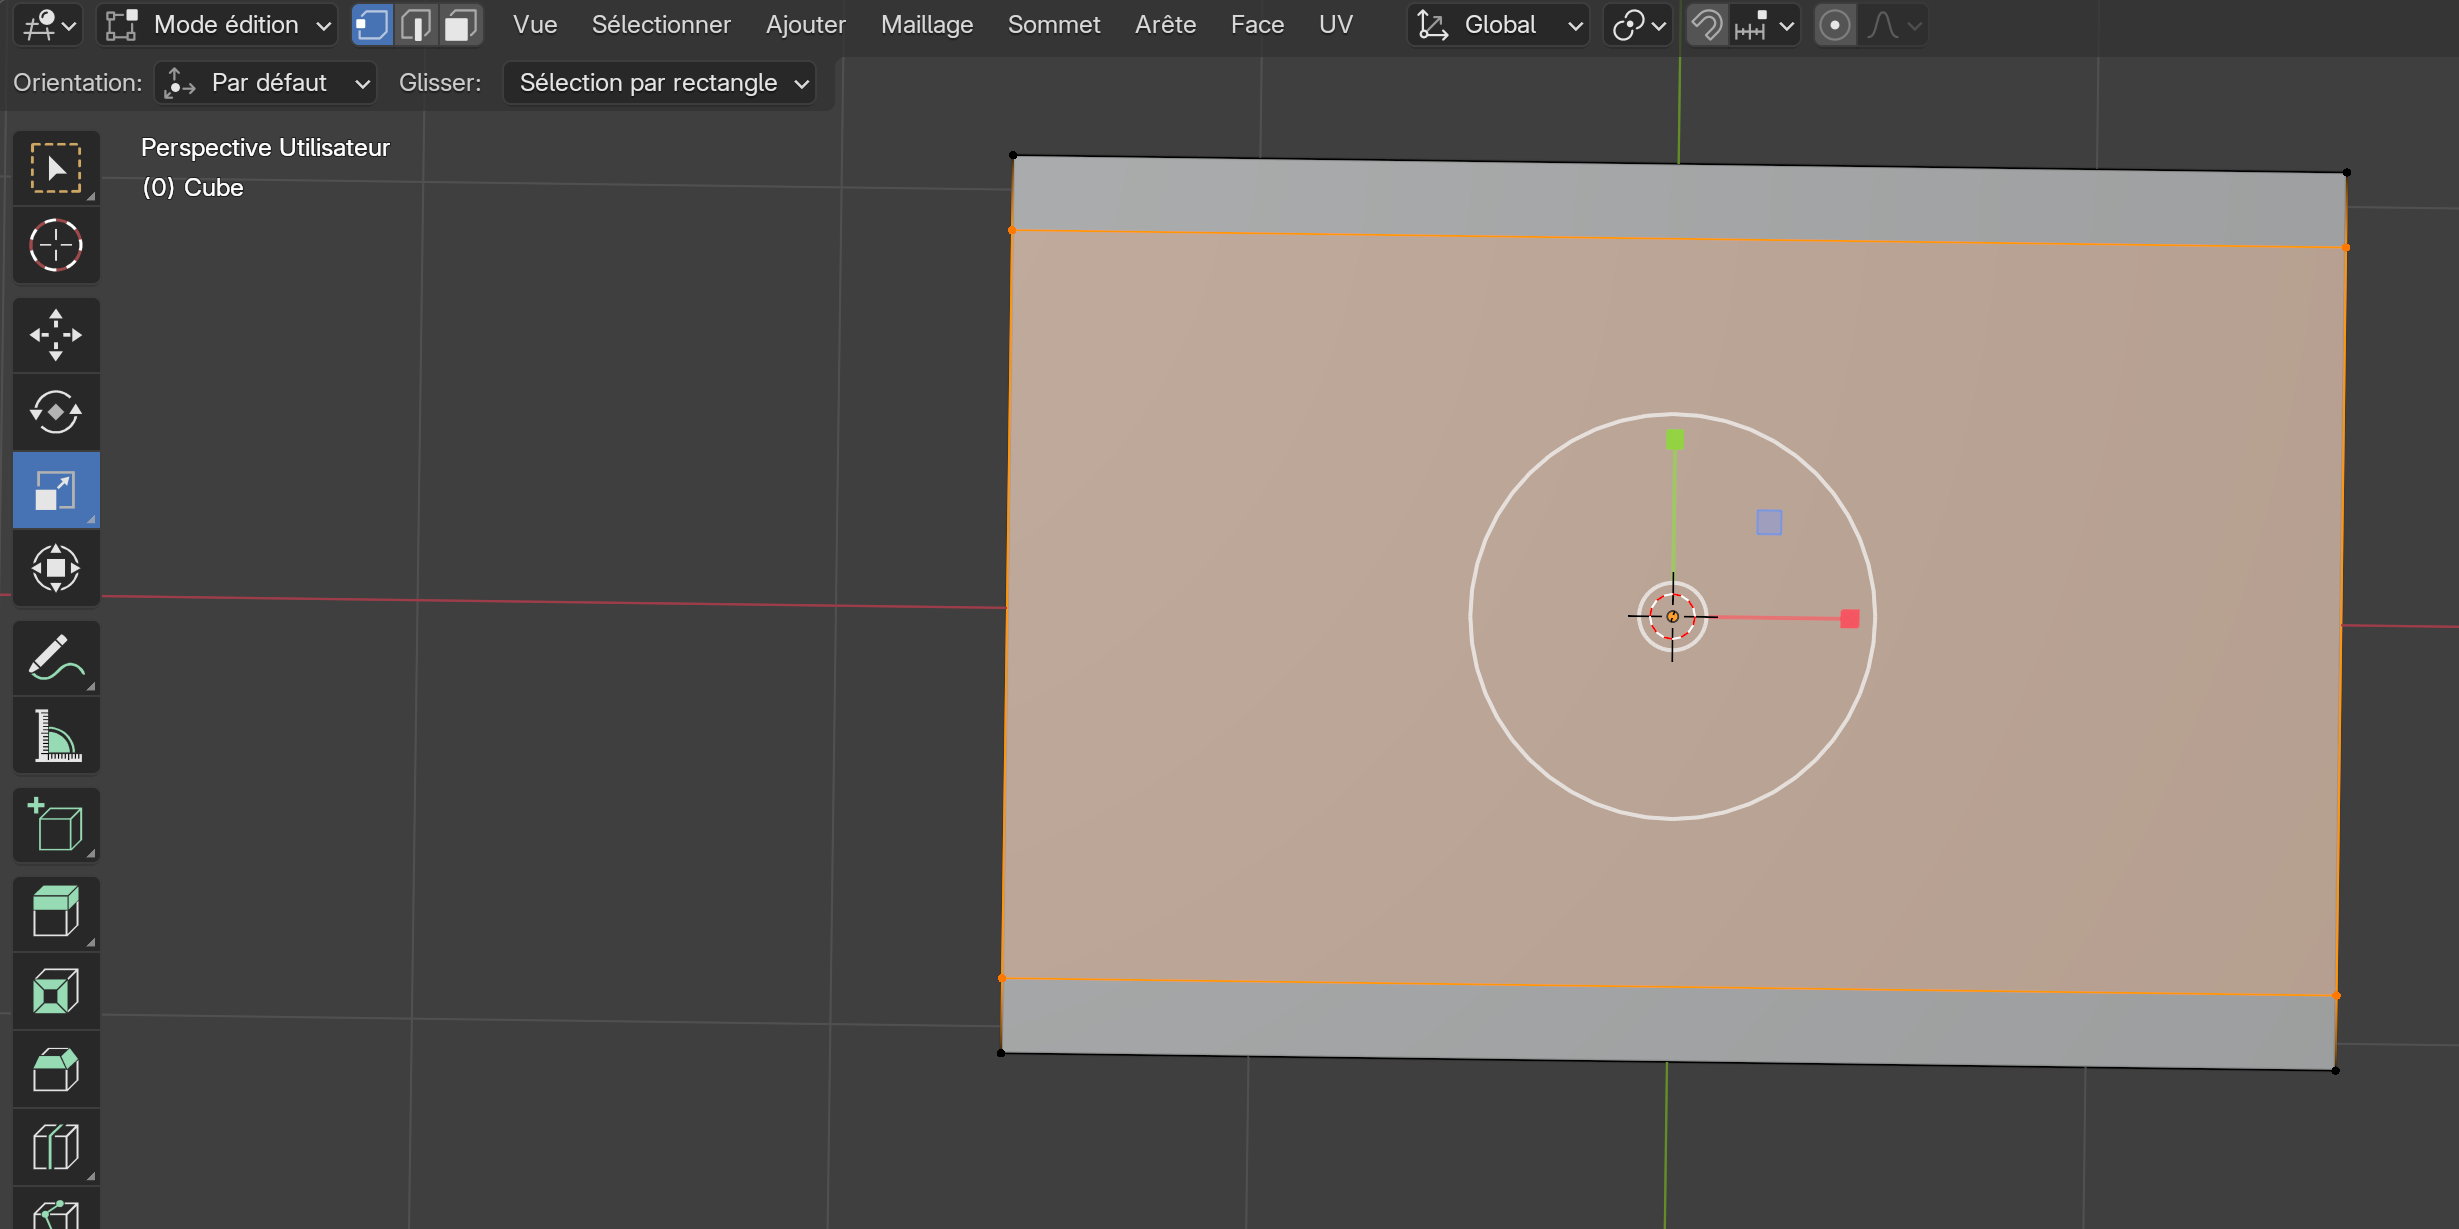
Task: Expand the Par défaut orientation dropdown
Action: (266, 83)
